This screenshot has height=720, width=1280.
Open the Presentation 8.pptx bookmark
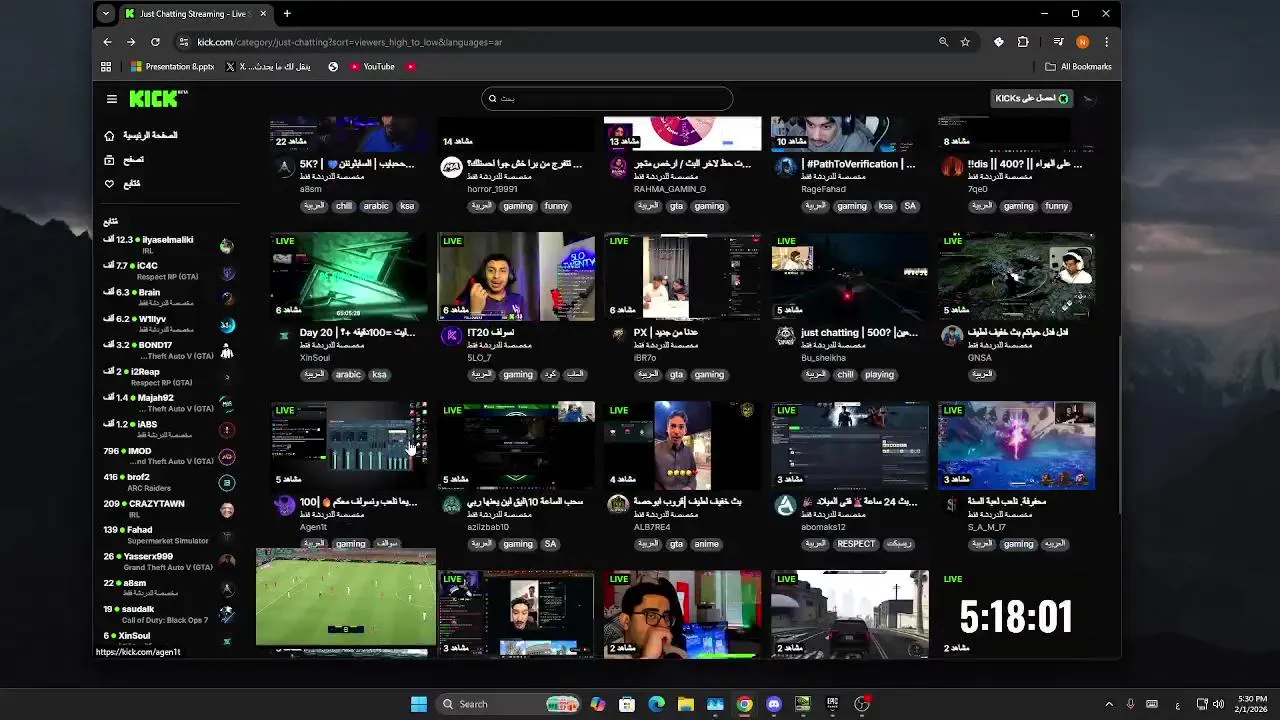[172, 67]
